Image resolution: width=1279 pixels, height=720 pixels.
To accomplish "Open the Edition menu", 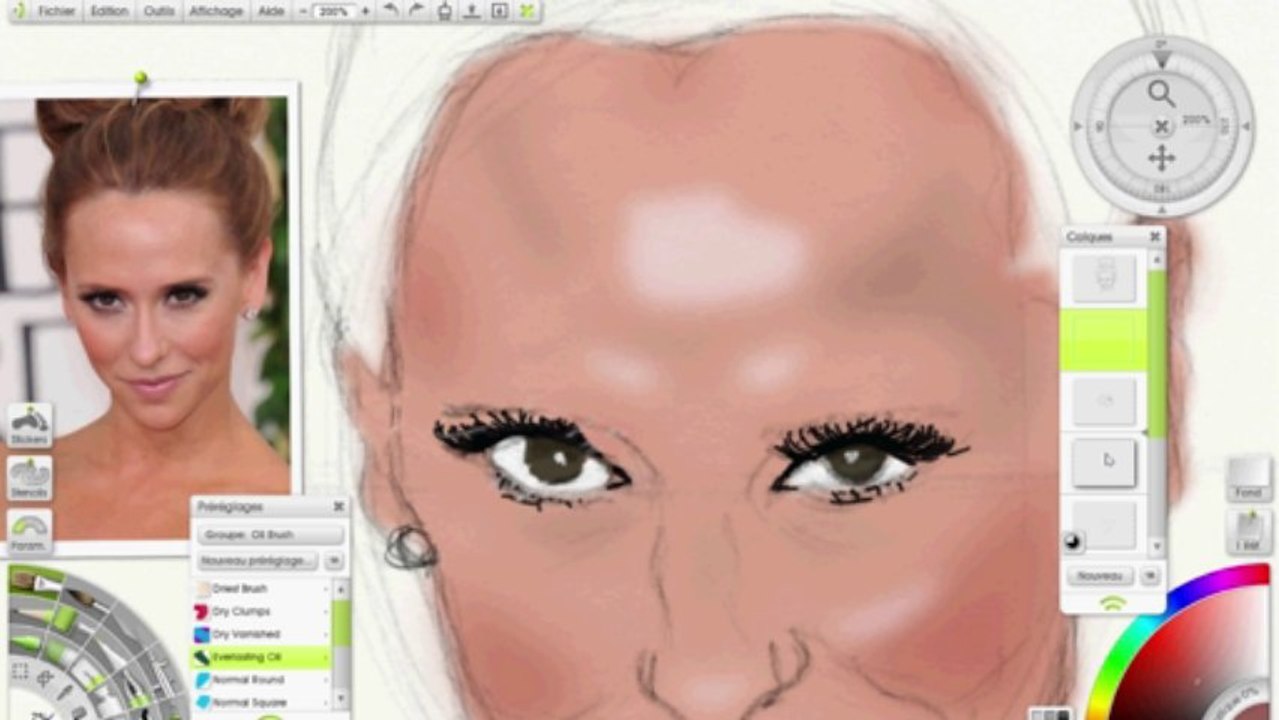I will click(109, 11).
